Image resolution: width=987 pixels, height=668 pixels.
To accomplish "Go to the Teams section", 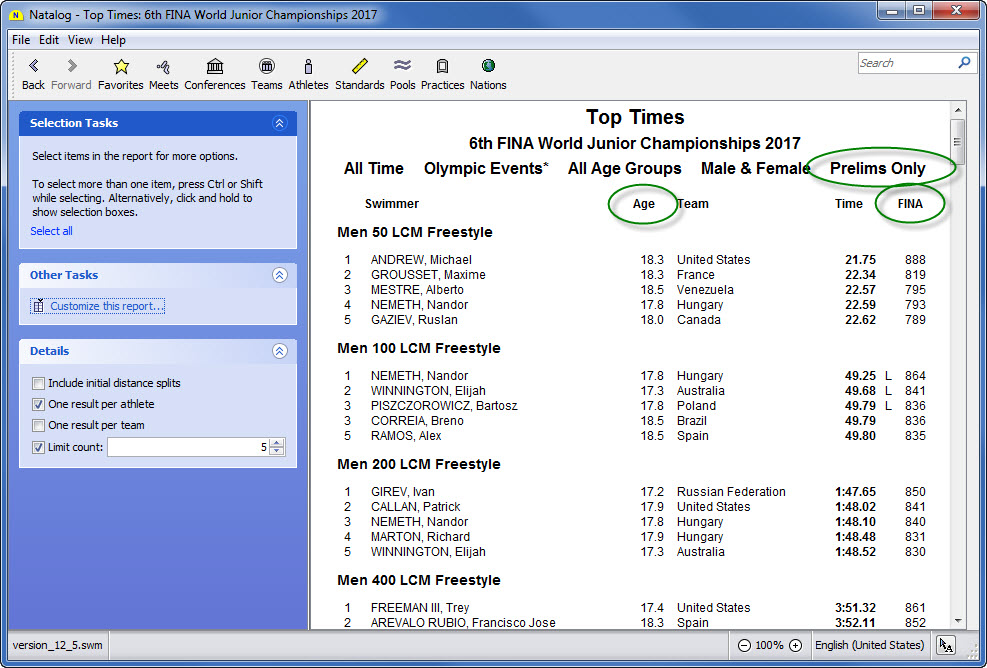I will pyautogui.click(x=266, y=67).
